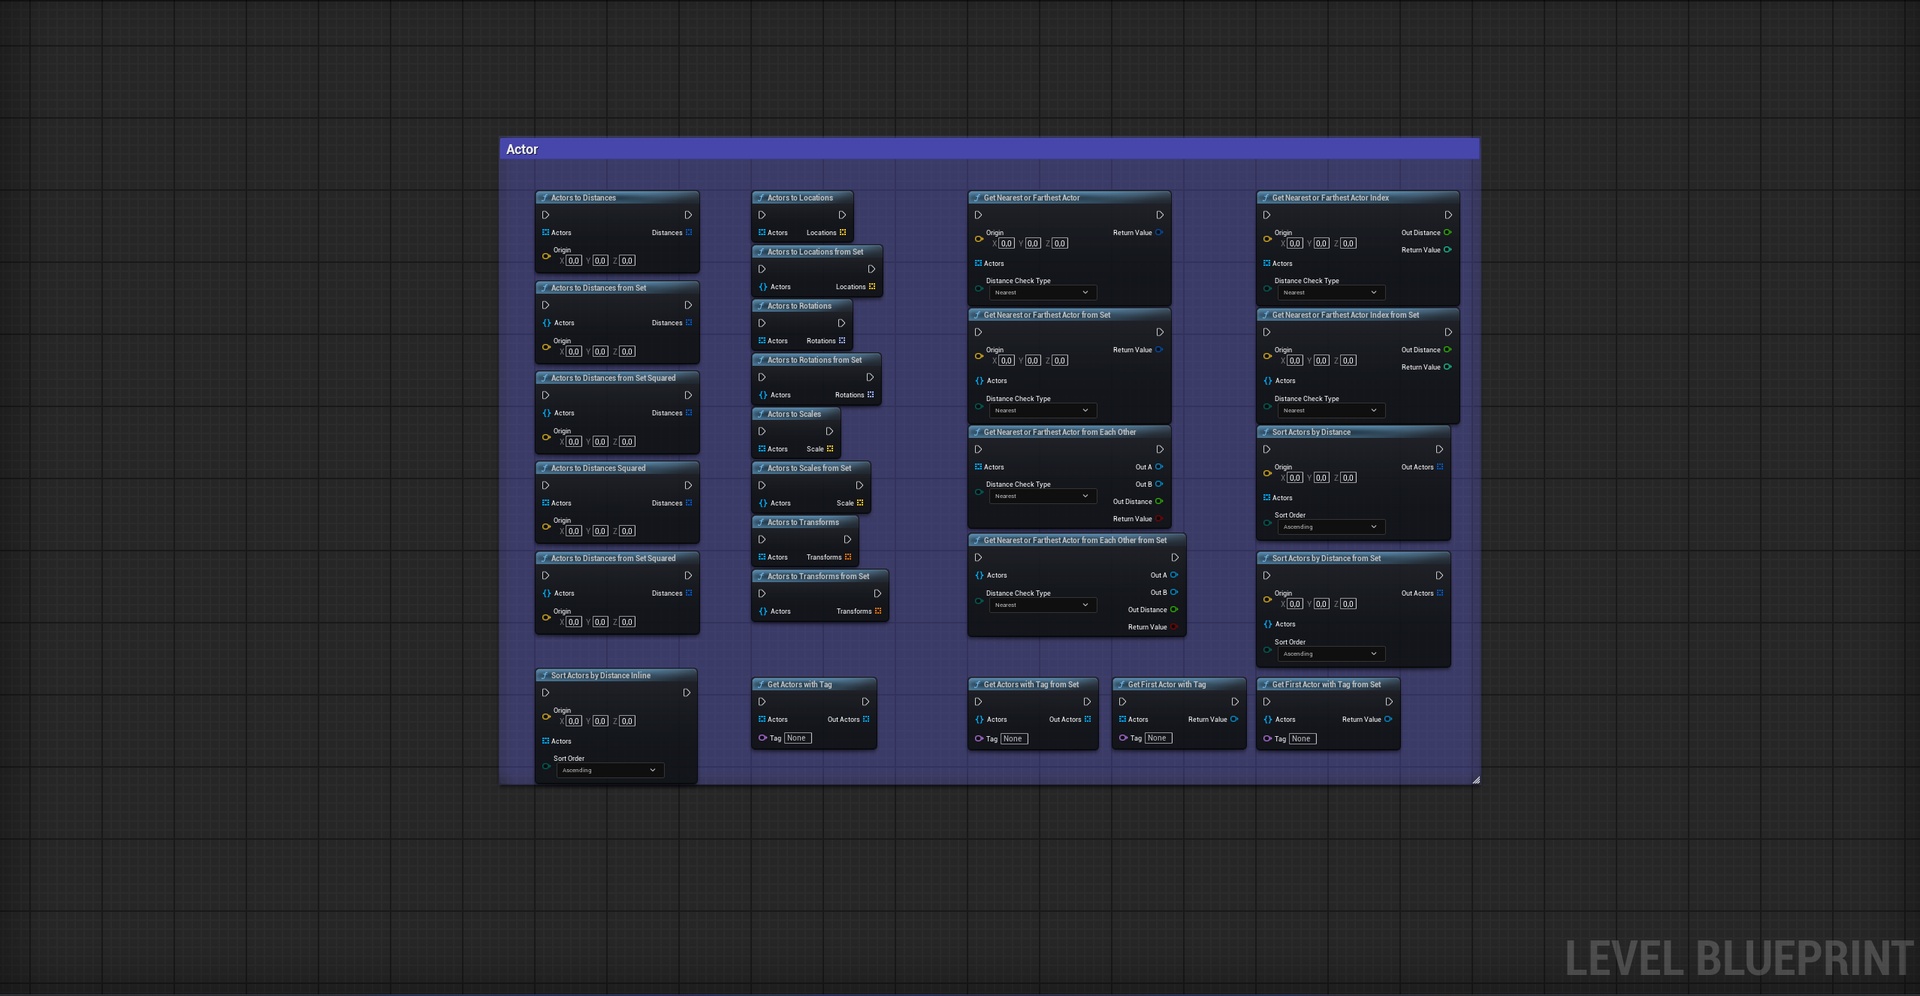Click output exec pin on Get Actors with Tag node
The image size is (1920, 996).
coord(865,702)
